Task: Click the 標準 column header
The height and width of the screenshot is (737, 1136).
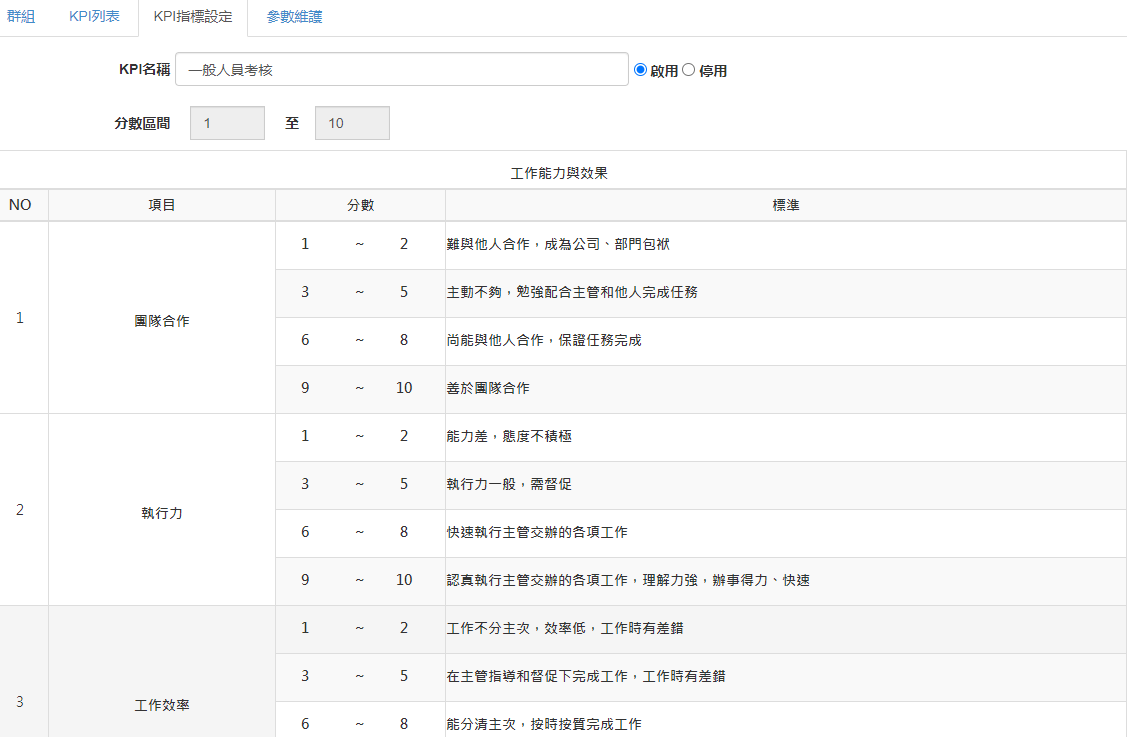Action: pos(785,205)
